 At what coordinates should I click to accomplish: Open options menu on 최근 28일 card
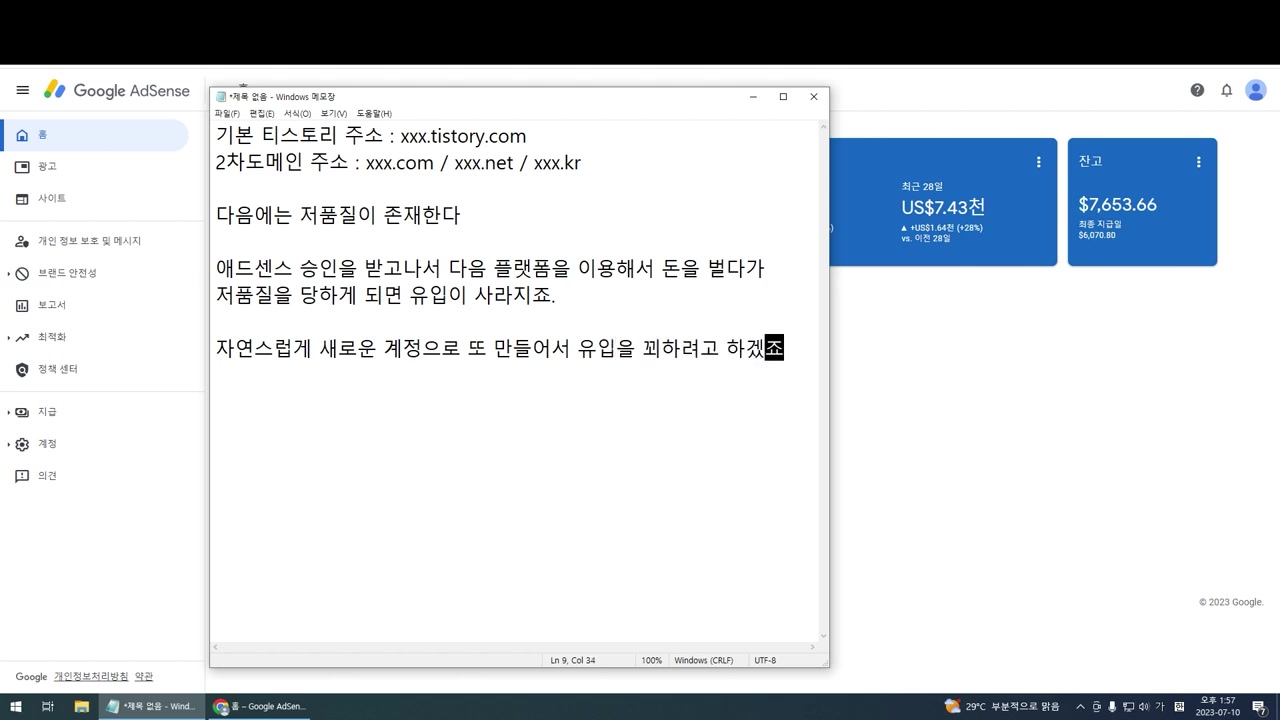coord(1038,162)
